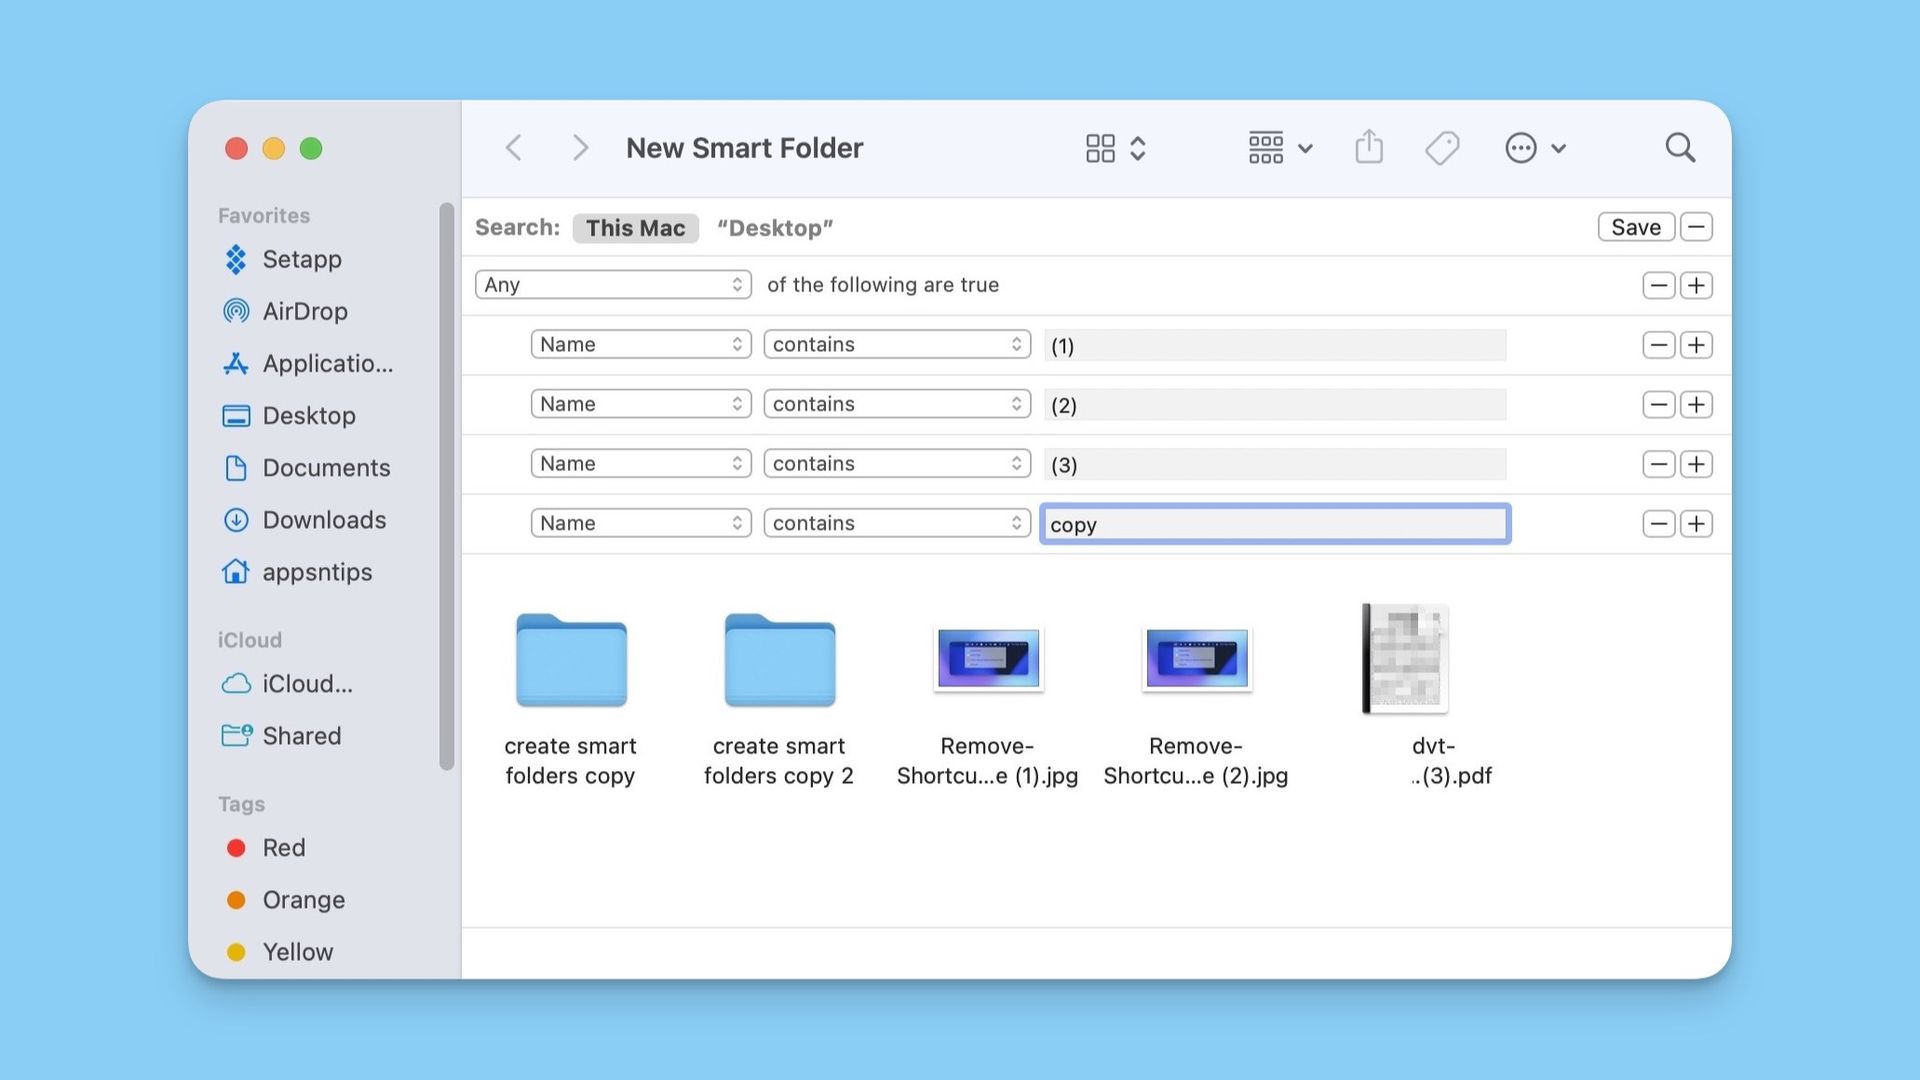
Task: Click the Downloads sidebar icon
Action: click(x=235, y=520)
